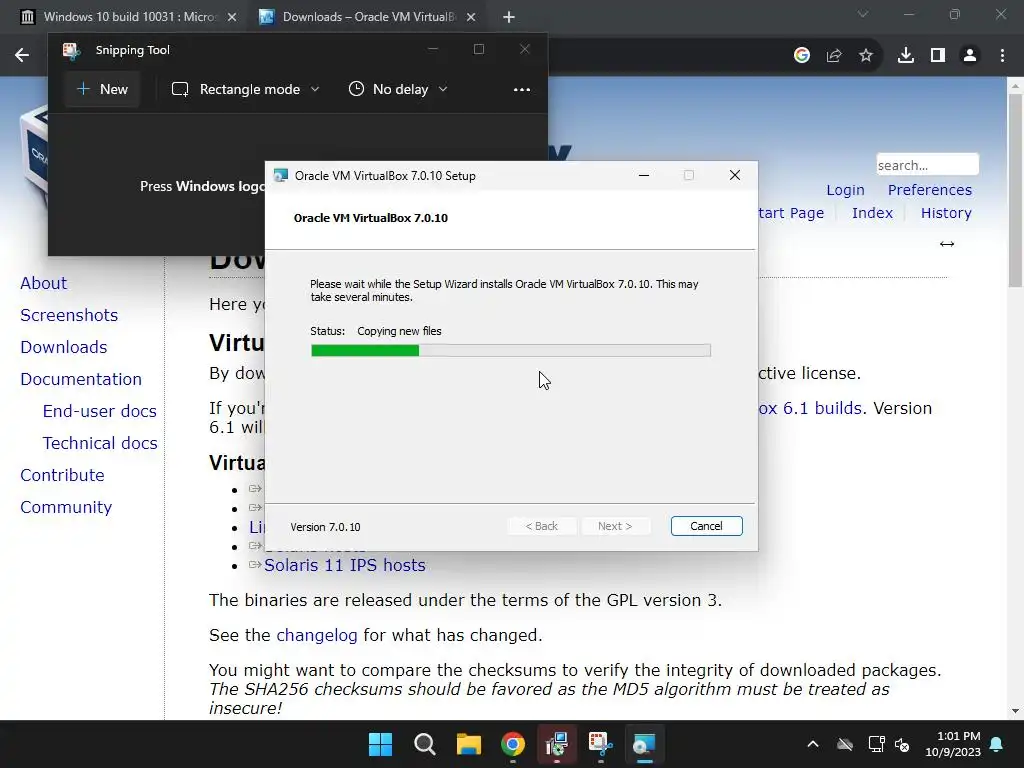Viewport: 1024px width, 768px height.
Task: Cancel the VirtualBox installation
Action: [707, 526]
